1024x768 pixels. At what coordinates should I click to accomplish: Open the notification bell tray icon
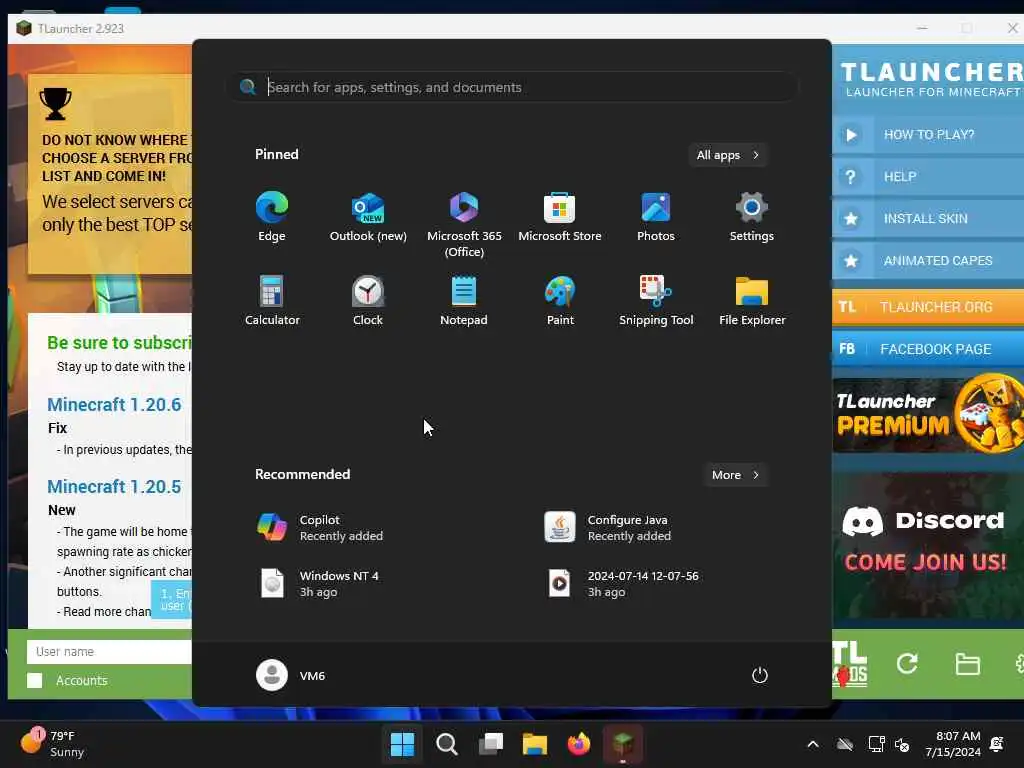pyautogui.click(x=997, y=744)
